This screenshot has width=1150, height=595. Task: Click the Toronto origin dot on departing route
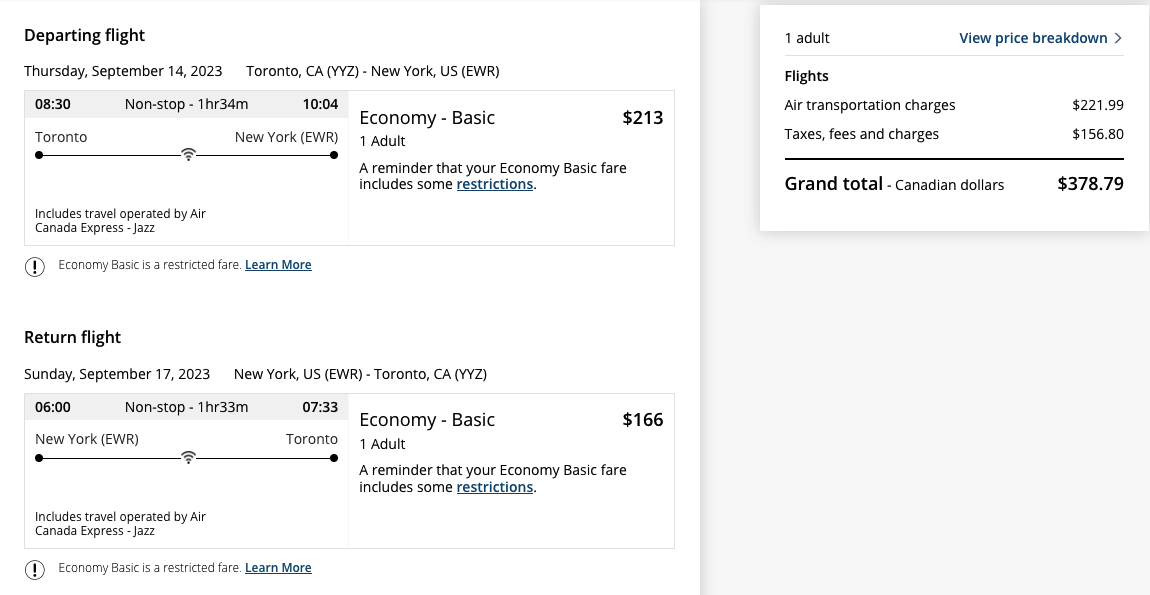coord(39,155)
